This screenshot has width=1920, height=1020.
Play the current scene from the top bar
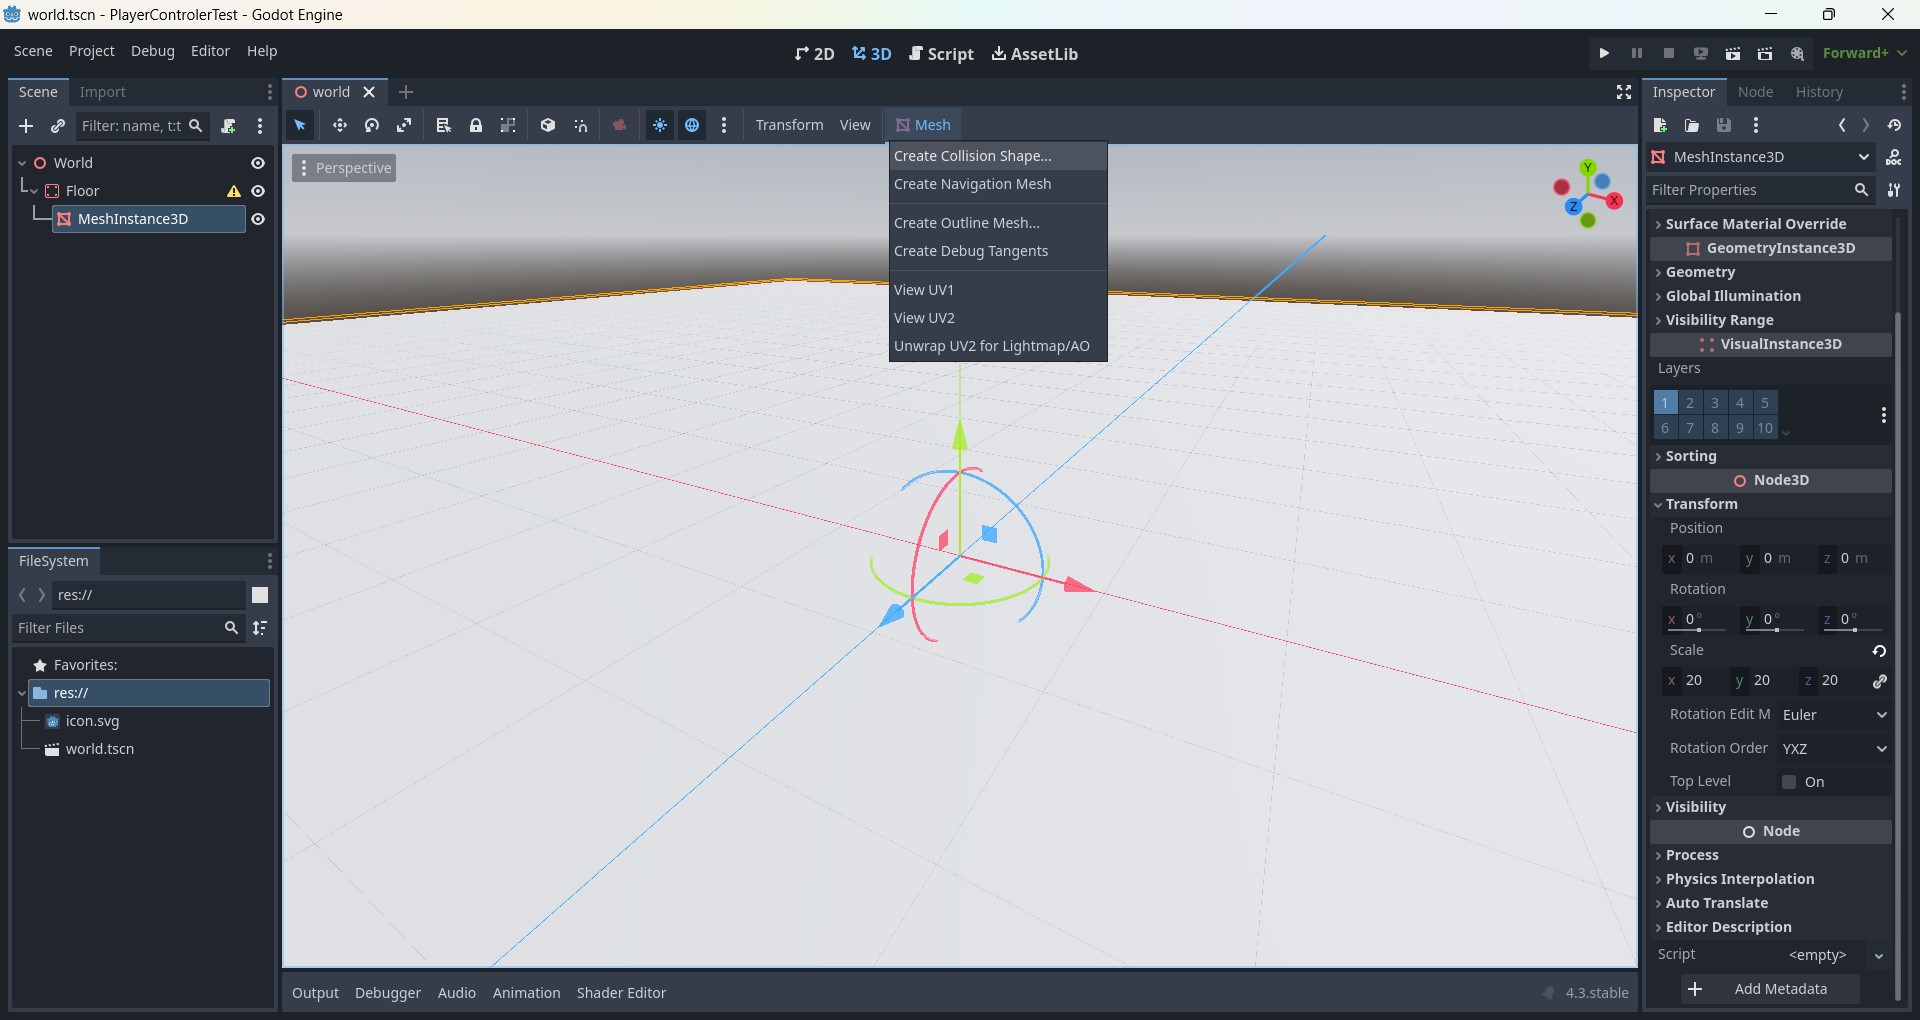tap(1733, 53)
